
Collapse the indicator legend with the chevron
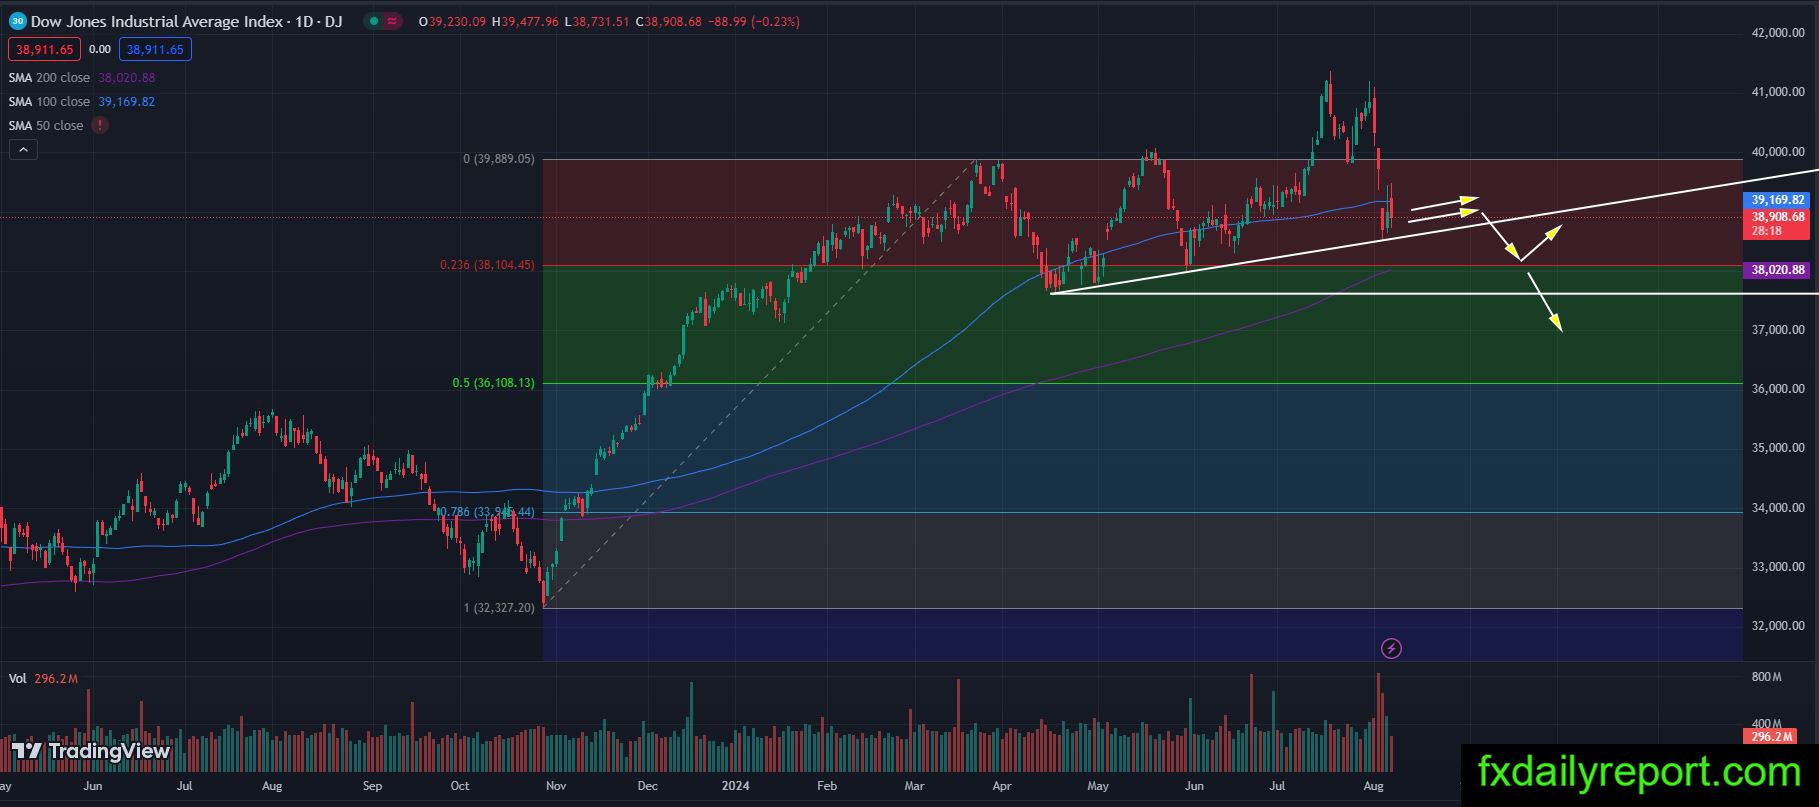coord(23,150)
